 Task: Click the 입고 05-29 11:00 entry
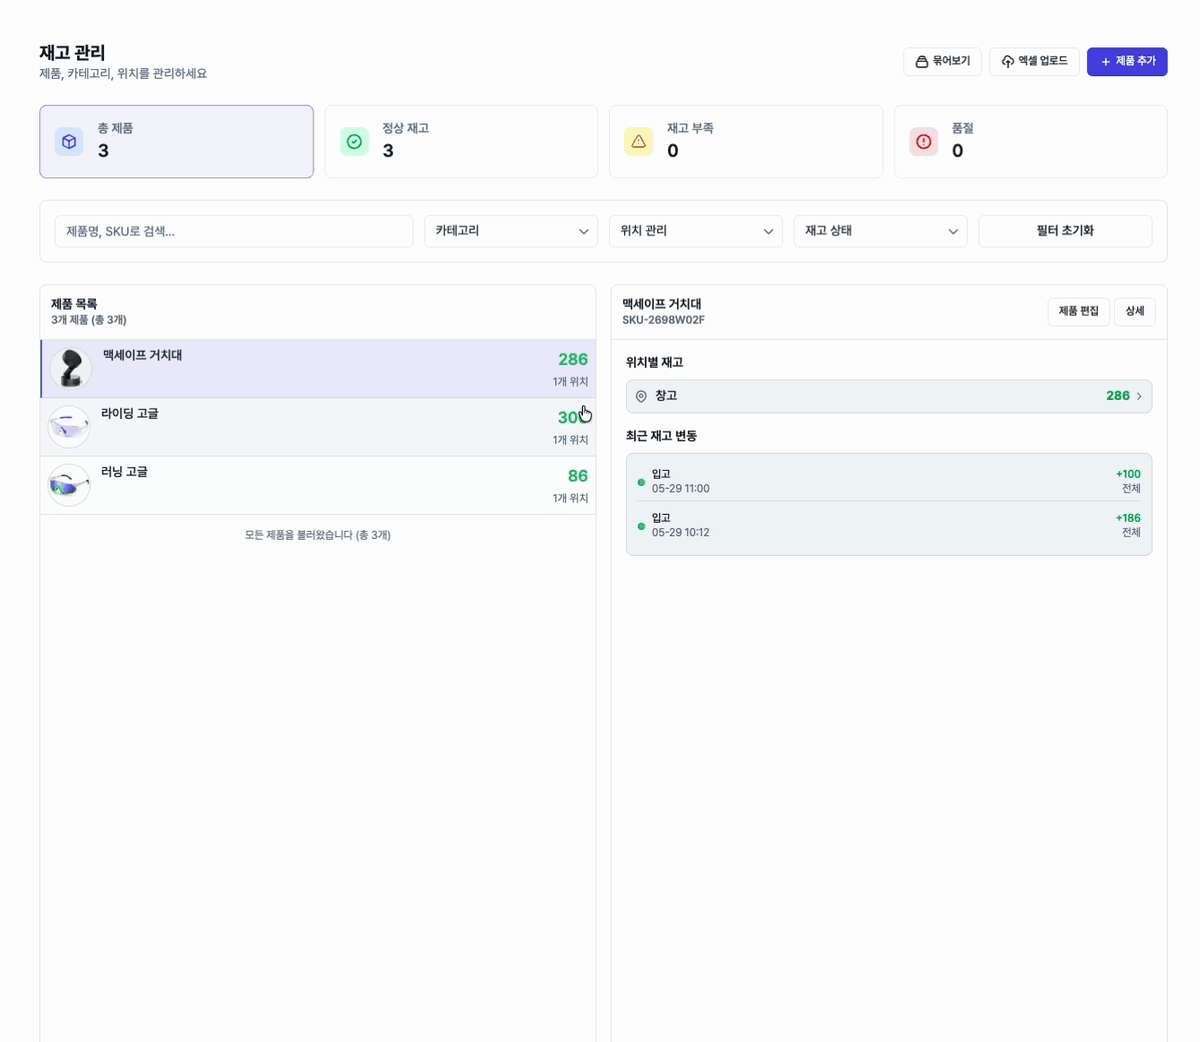tap(889, 481)
